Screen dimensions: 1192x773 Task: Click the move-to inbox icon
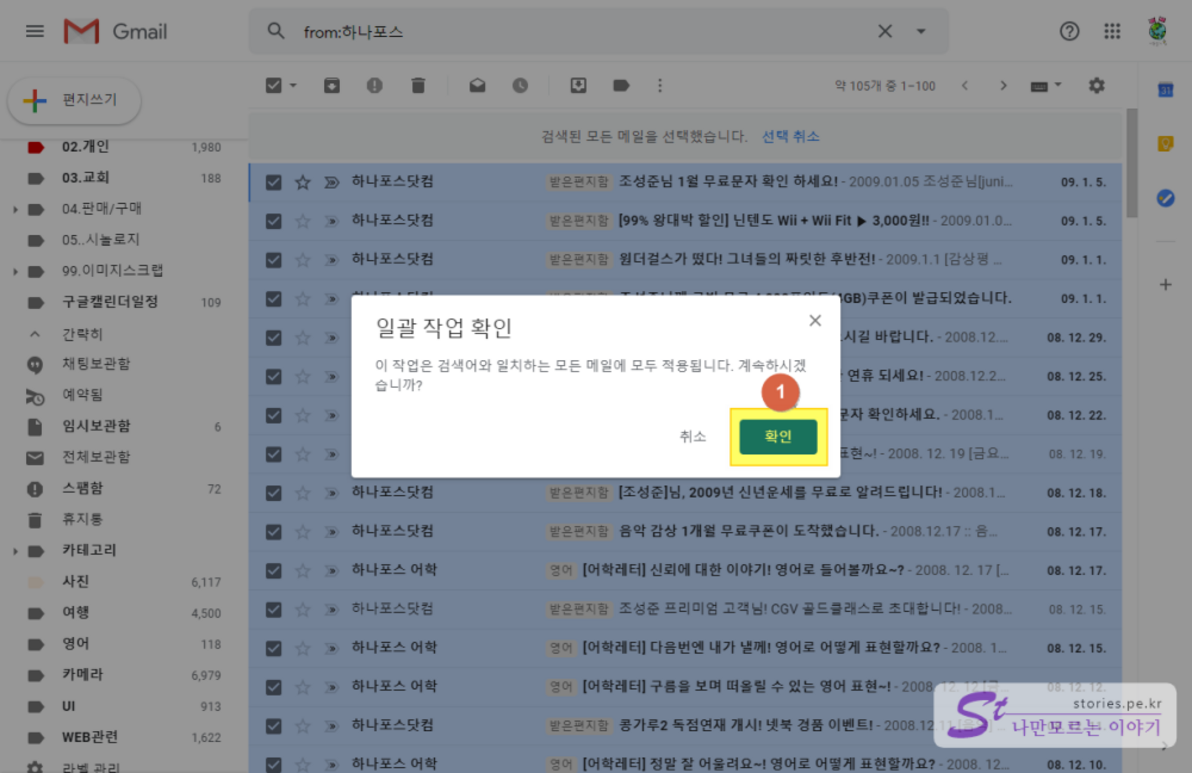578,86
